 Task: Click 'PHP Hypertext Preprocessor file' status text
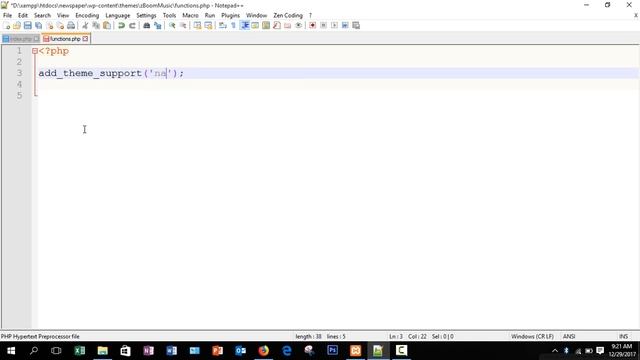coord(40,337)
